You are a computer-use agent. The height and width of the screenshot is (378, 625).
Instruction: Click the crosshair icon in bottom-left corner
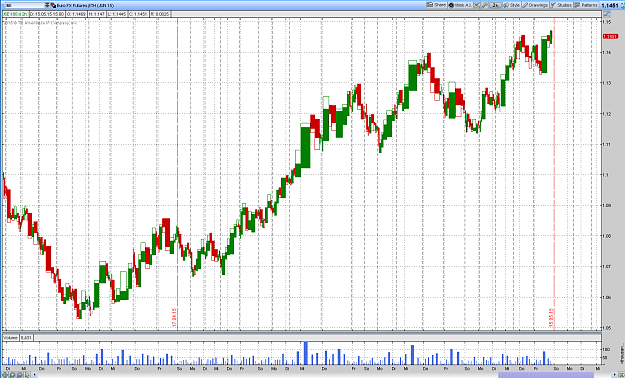tap(5, 375)
